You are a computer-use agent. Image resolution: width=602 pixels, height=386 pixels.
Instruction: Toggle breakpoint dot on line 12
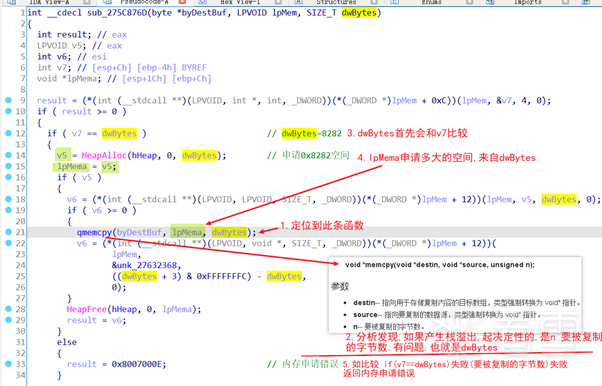pyautogui.click(x=8, y=133)
